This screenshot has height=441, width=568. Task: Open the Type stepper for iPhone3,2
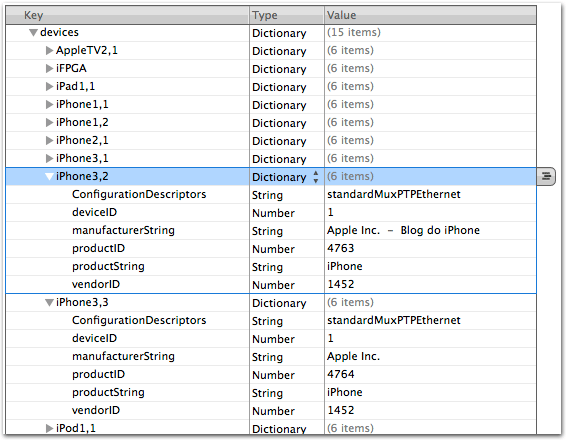[316, 177]
